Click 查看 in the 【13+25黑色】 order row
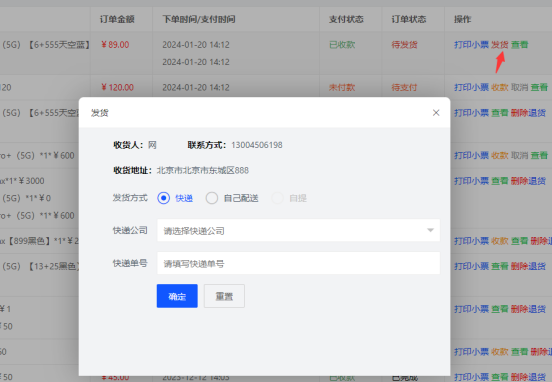Viewport: 552px width, 382px height. coord(500,267)
